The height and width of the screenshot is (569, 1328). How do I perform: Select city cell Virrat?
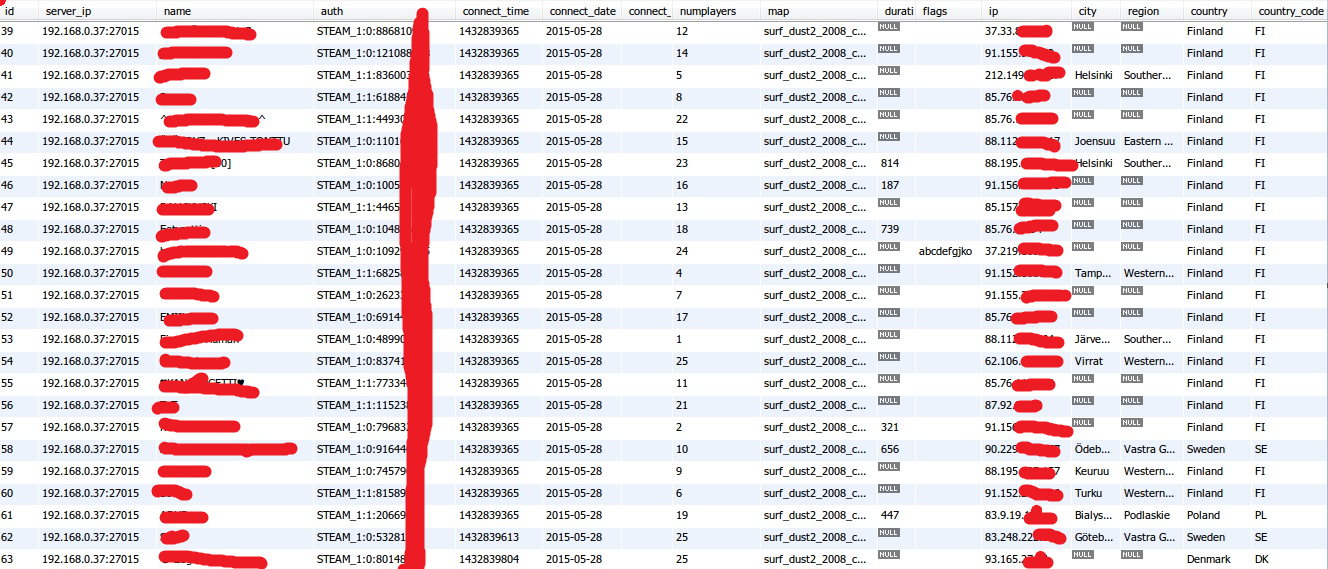click(1089, 361)
